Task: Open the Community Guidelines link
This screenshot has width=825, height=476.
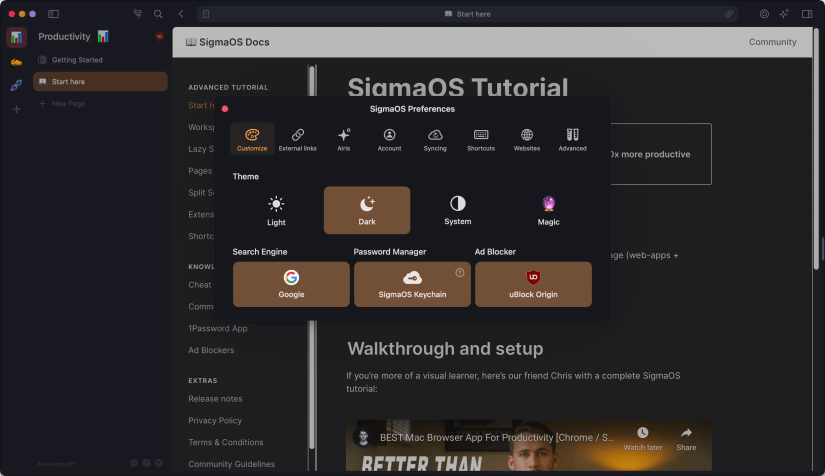Action: [232, 464]
